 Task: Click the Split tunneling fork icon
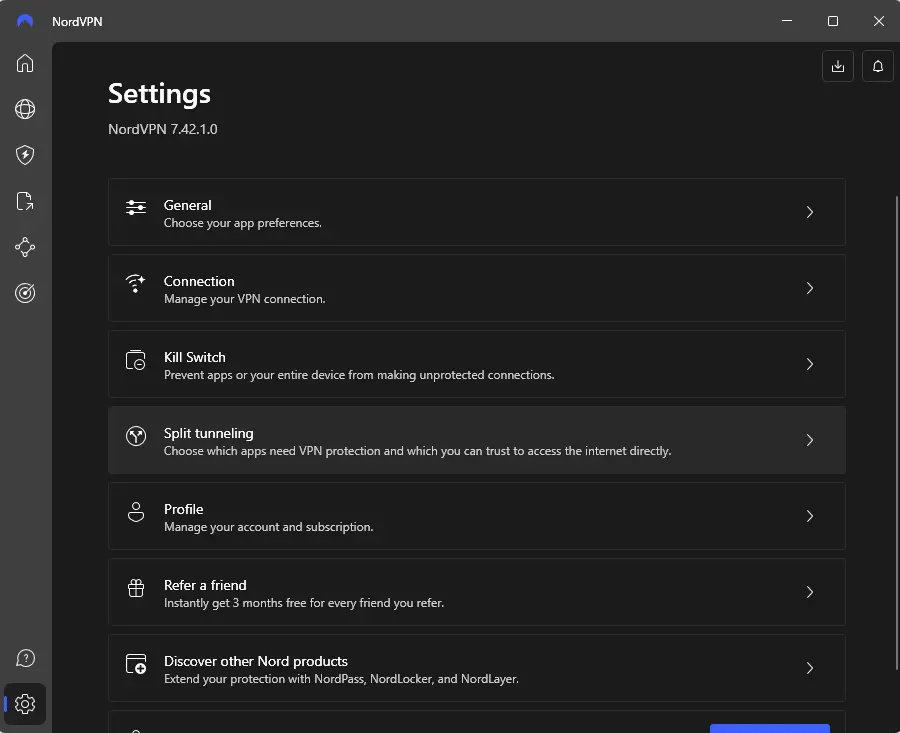(x=136, y=436)
